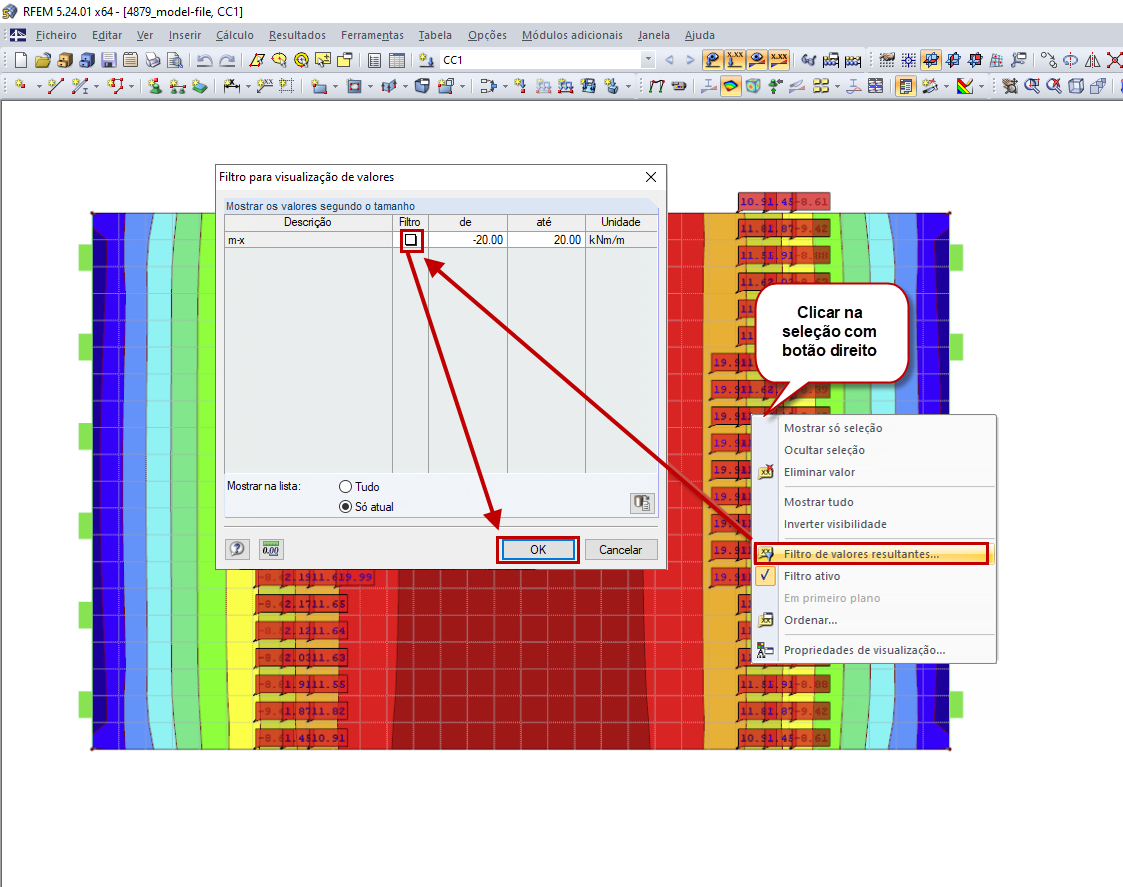Click the 'de' value -20.00 cell
The width and height of the screenshot is (1123, 887).
468,240
